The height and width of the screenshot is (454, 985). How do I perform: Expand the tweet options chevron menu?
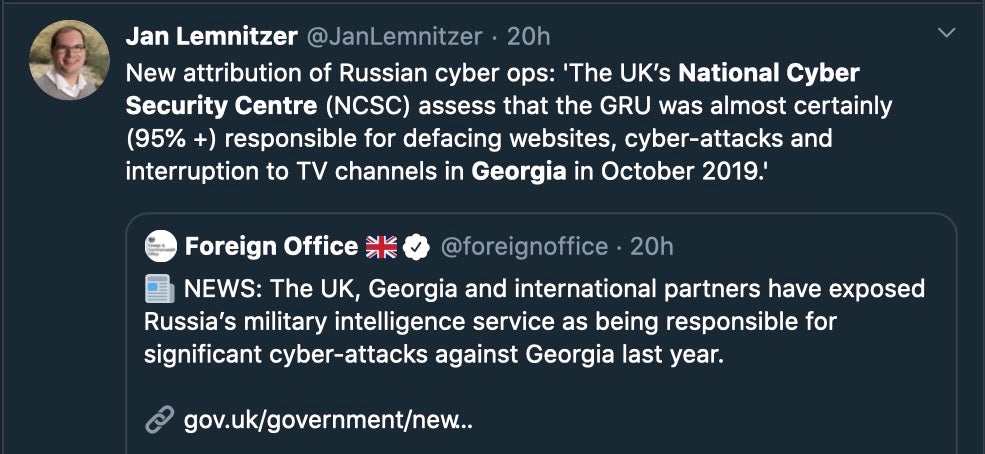pyautogui.click(x=946, y=35)
